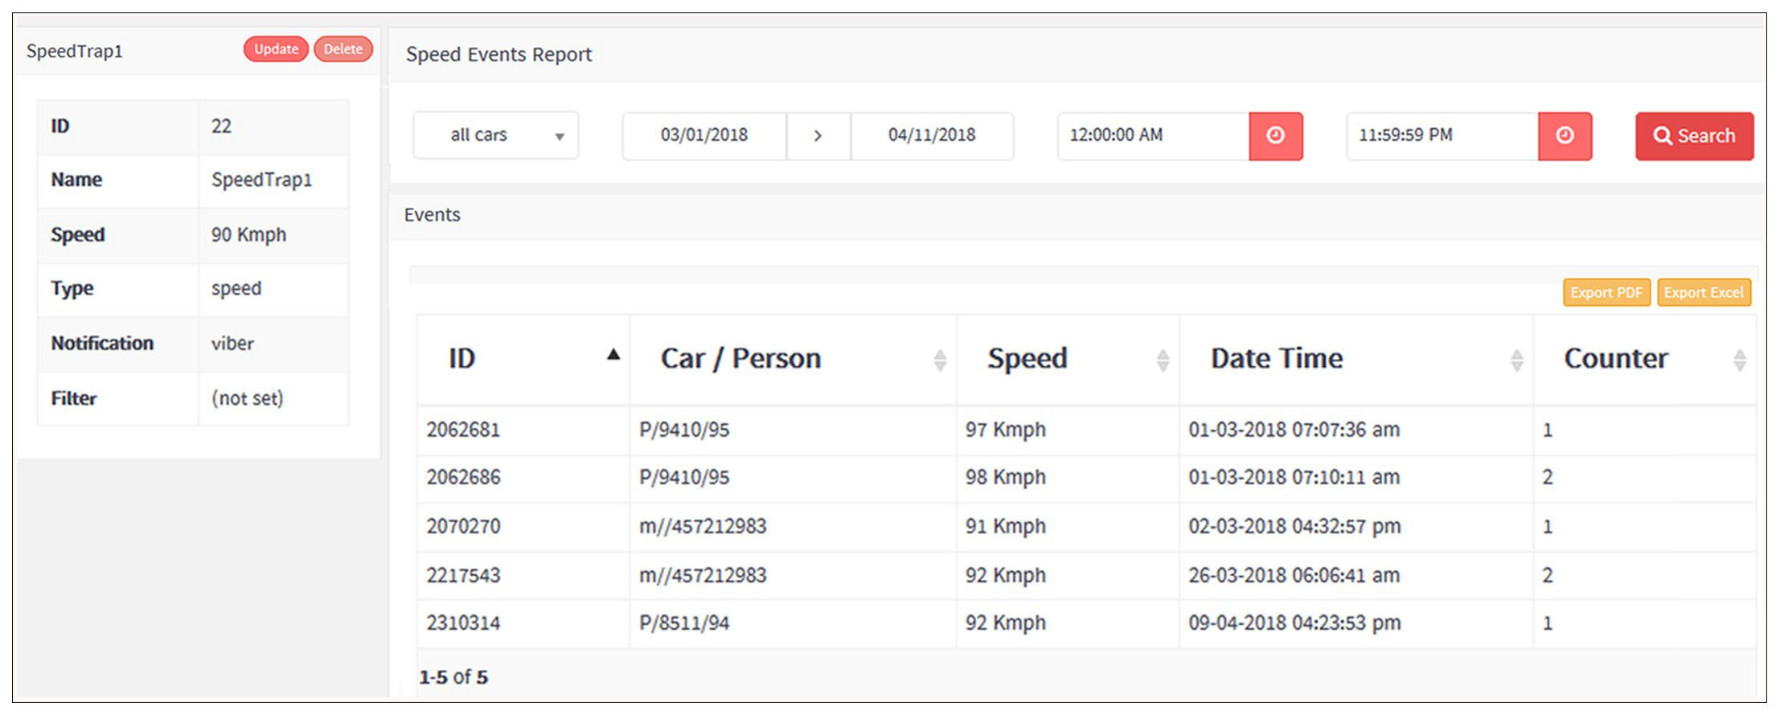Sort table by Speed column arrows

1162,360
